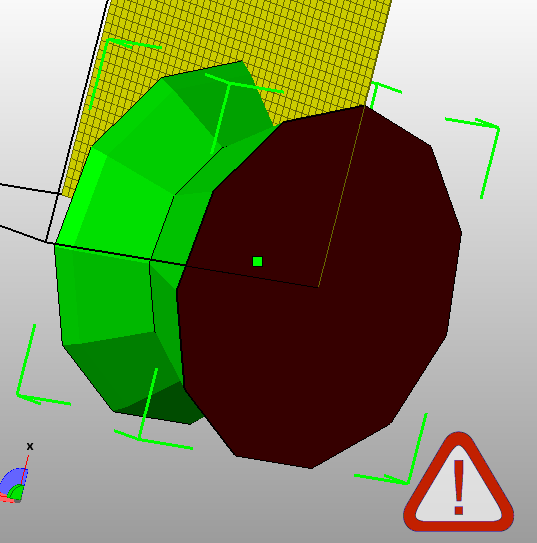Click the X axis label
Screen dimensions: 537x543
[x=30, y=446]
